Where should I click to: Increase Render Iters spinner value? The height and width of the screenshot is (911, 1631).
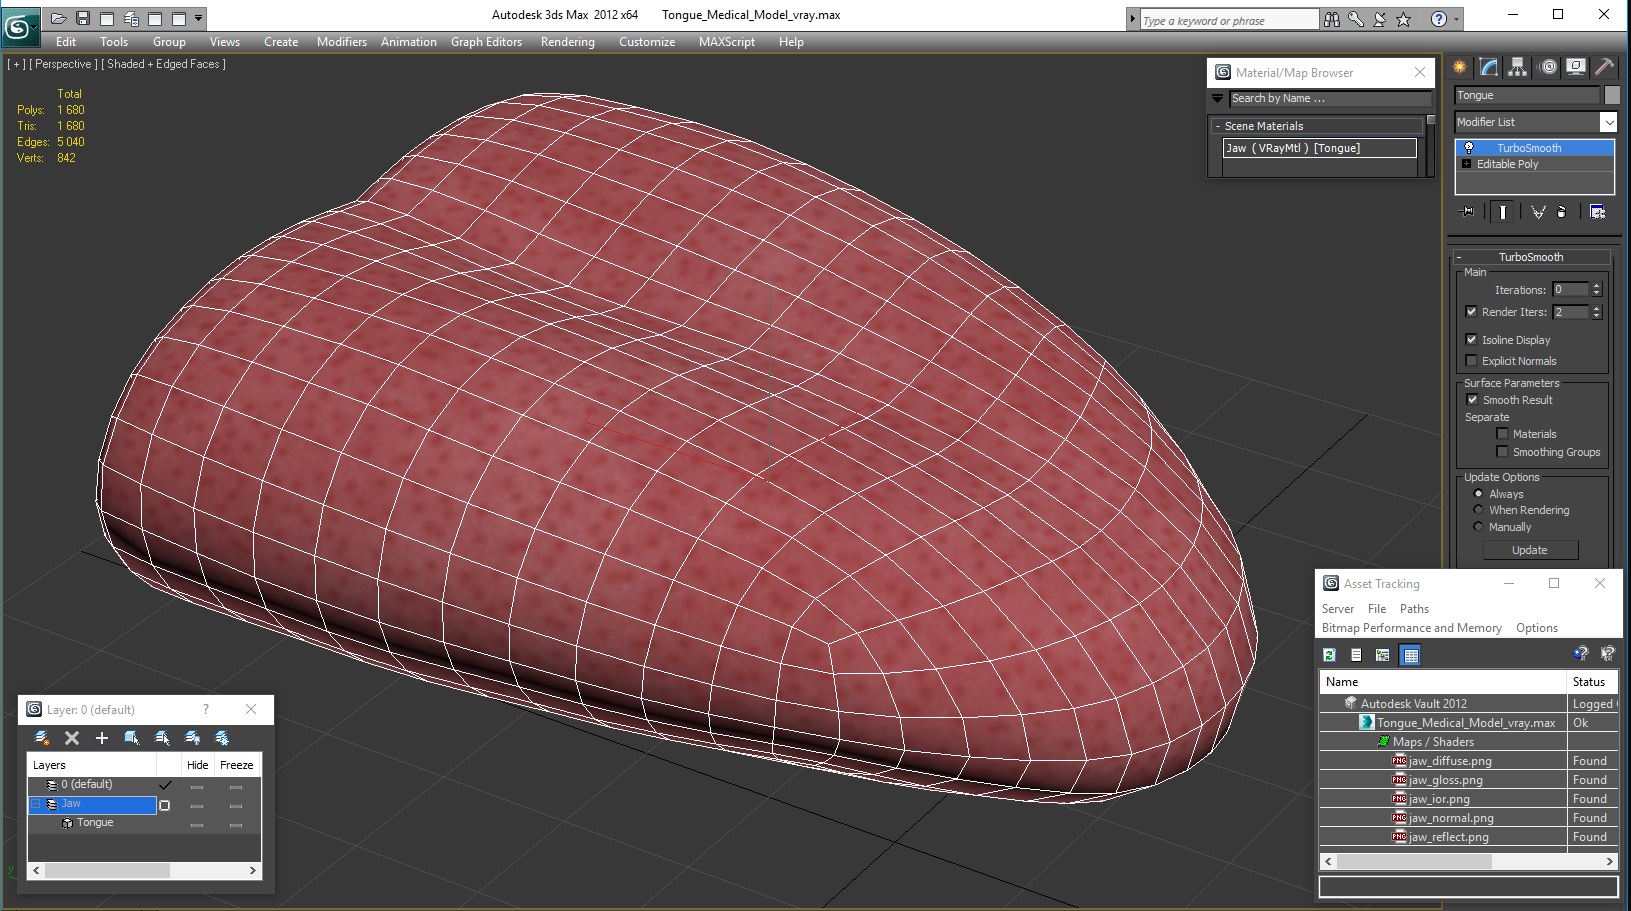pos(1596,308)
